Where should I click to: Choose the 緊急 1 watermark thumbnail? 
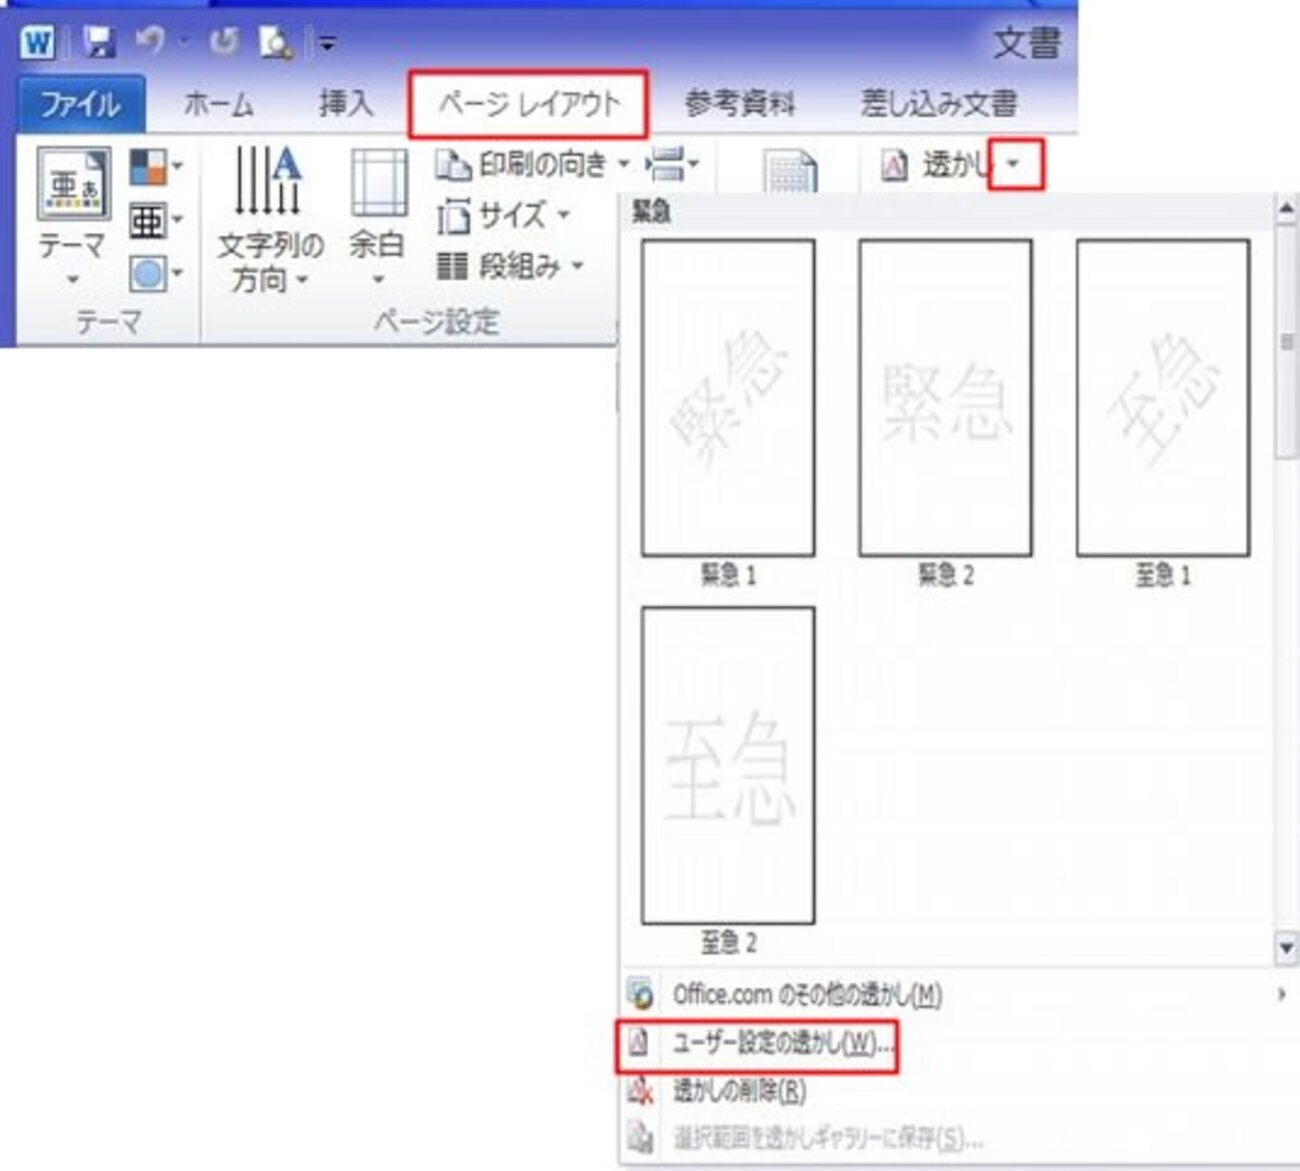tap(728, 398)
